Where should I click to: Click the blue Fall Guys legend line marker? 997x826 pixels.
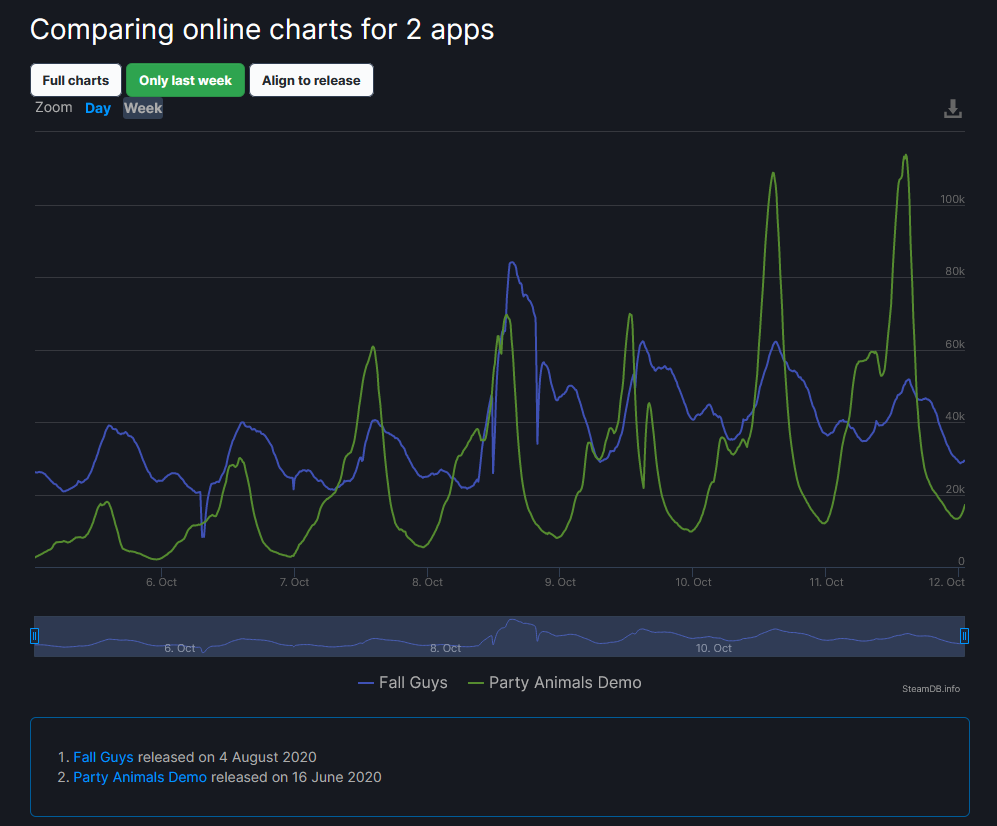pos(366,683)
